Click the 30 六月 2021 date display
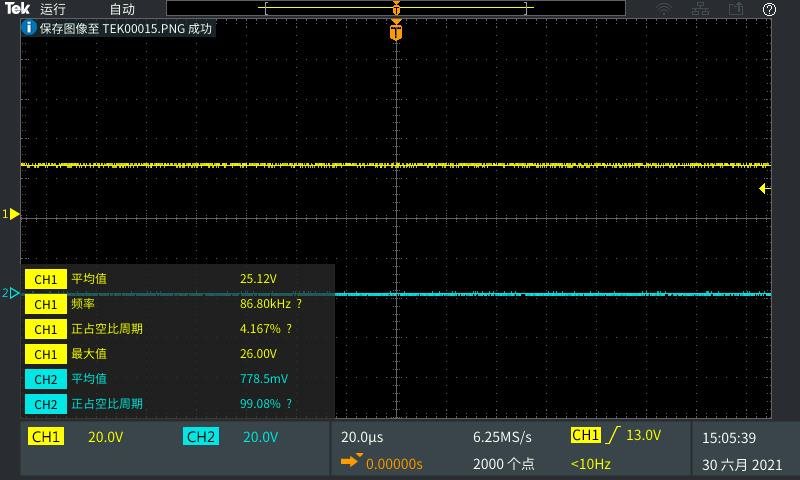The height and width of the screenshot is (480, 800). [x=742, y=465]
